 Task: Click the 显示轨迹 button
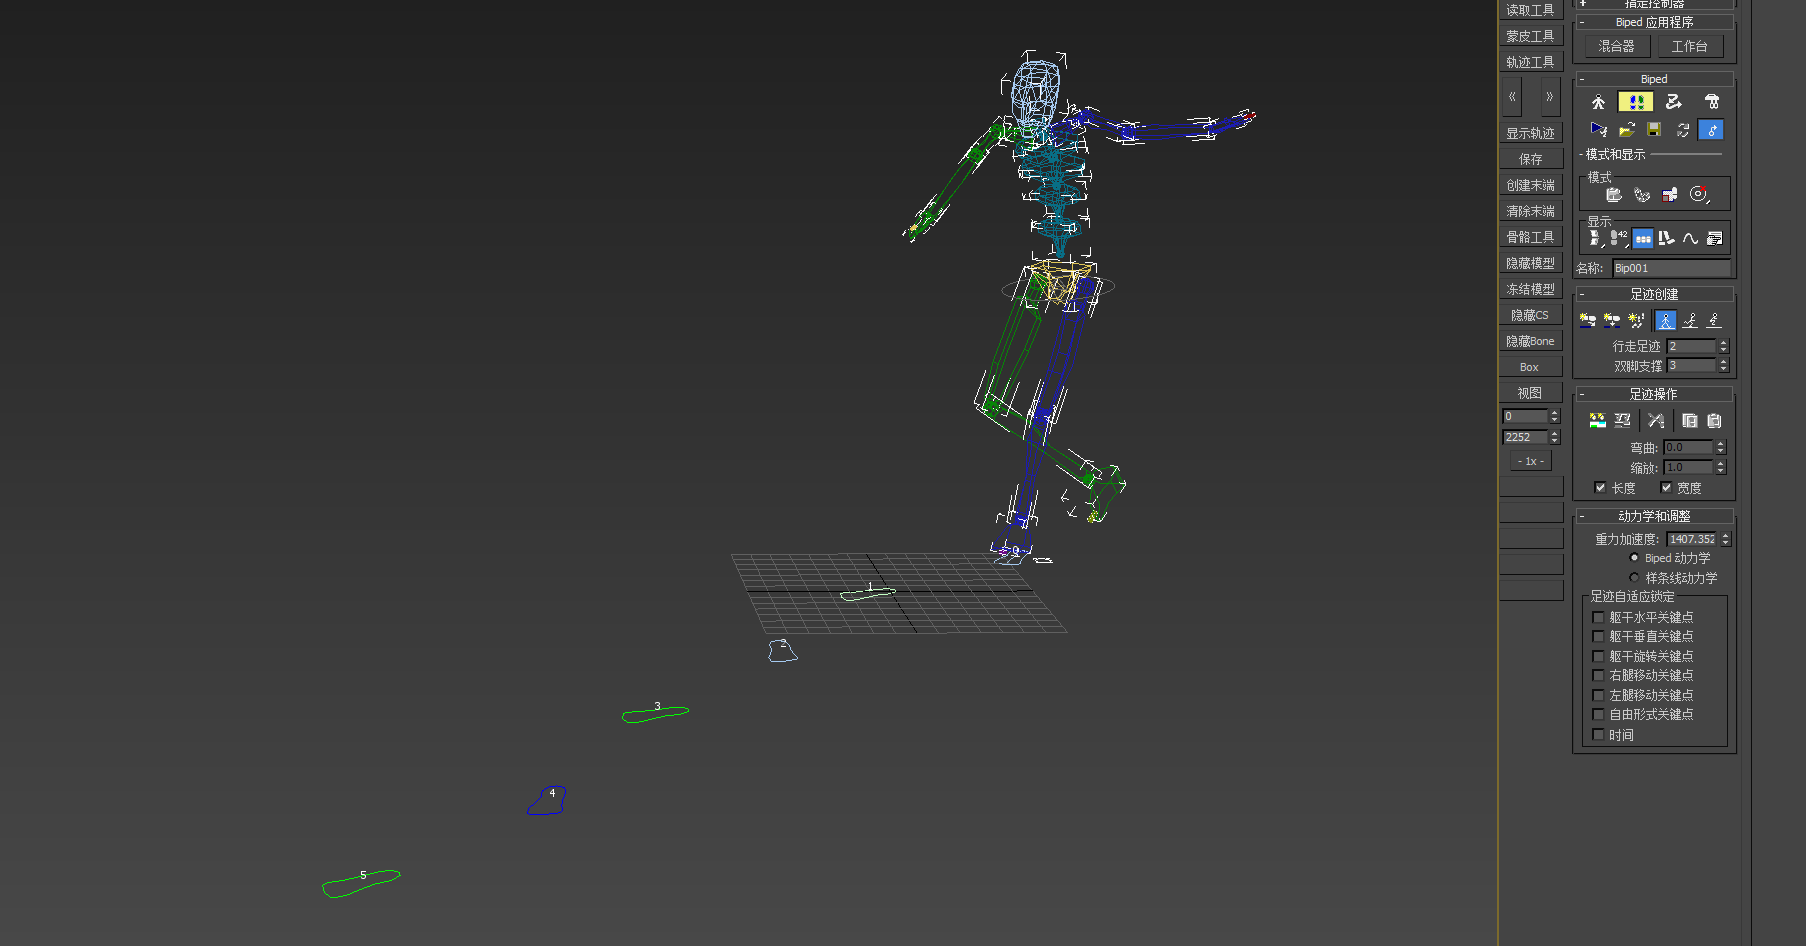1530,133
